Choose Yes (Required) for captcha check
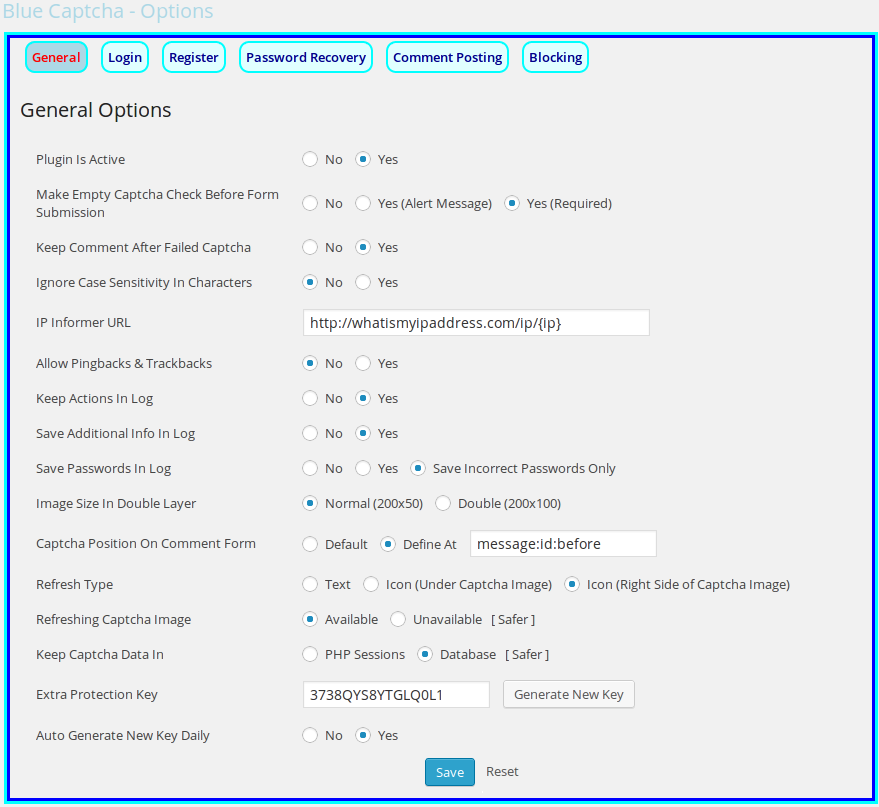The height and width of the screenshot is (807, 879). click(512, 203)
